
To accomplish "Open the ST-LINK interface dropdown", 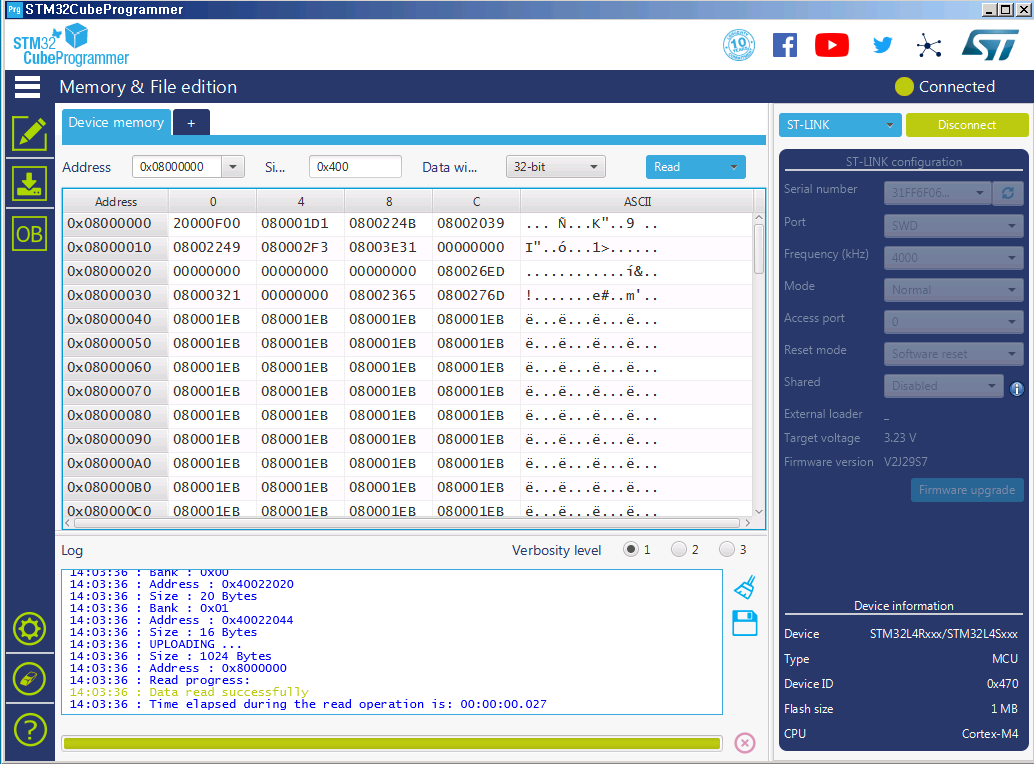I will pos(839,125).
